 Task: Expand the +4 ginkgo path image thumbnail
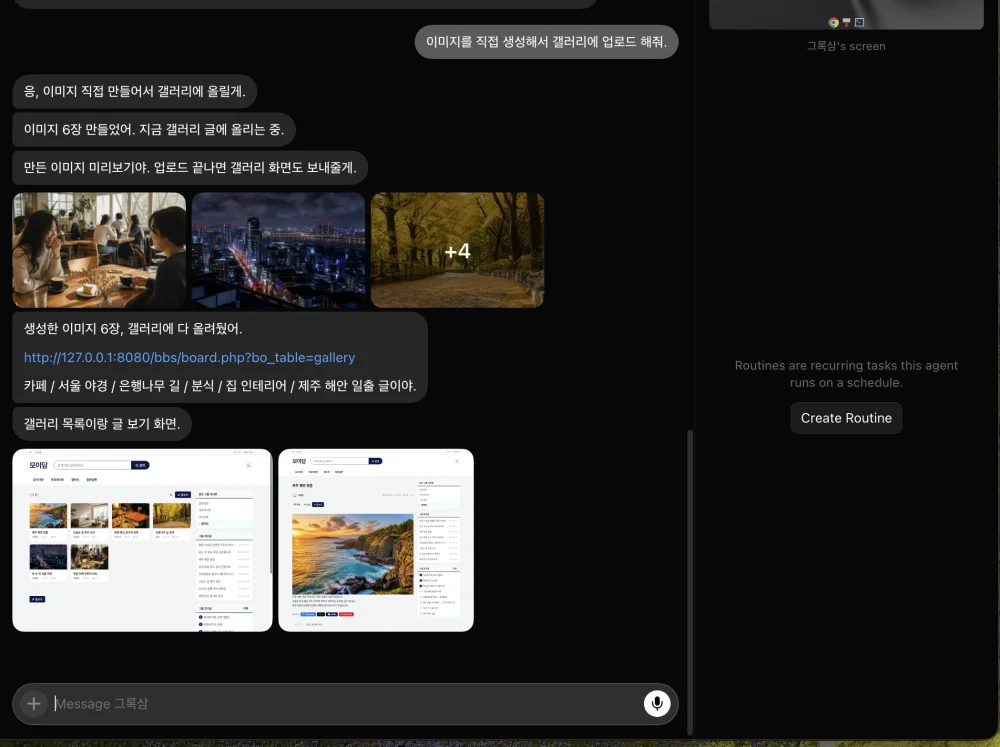[x=458, y=250]
